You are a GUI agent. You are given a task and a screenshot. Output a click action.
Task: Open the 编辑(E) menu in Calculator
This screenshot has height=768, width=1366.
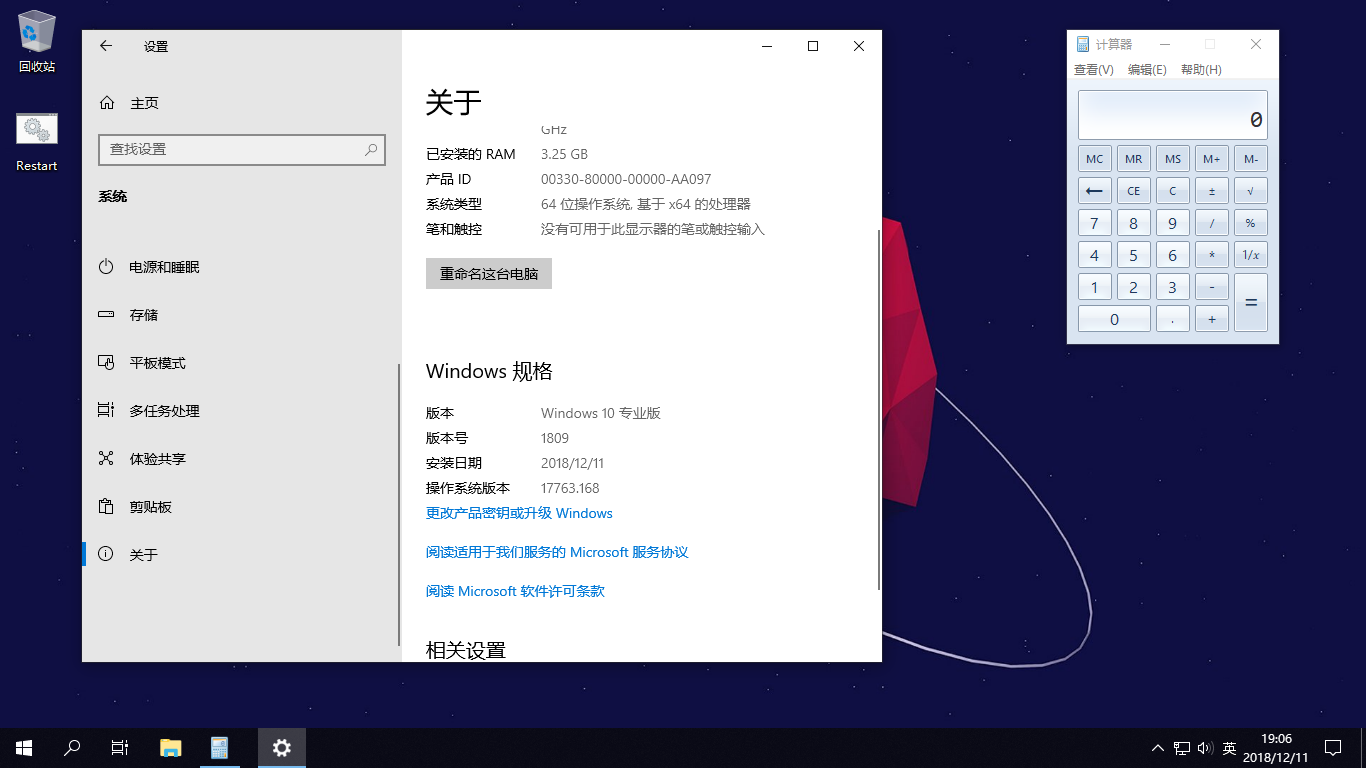click(1147, 70)
